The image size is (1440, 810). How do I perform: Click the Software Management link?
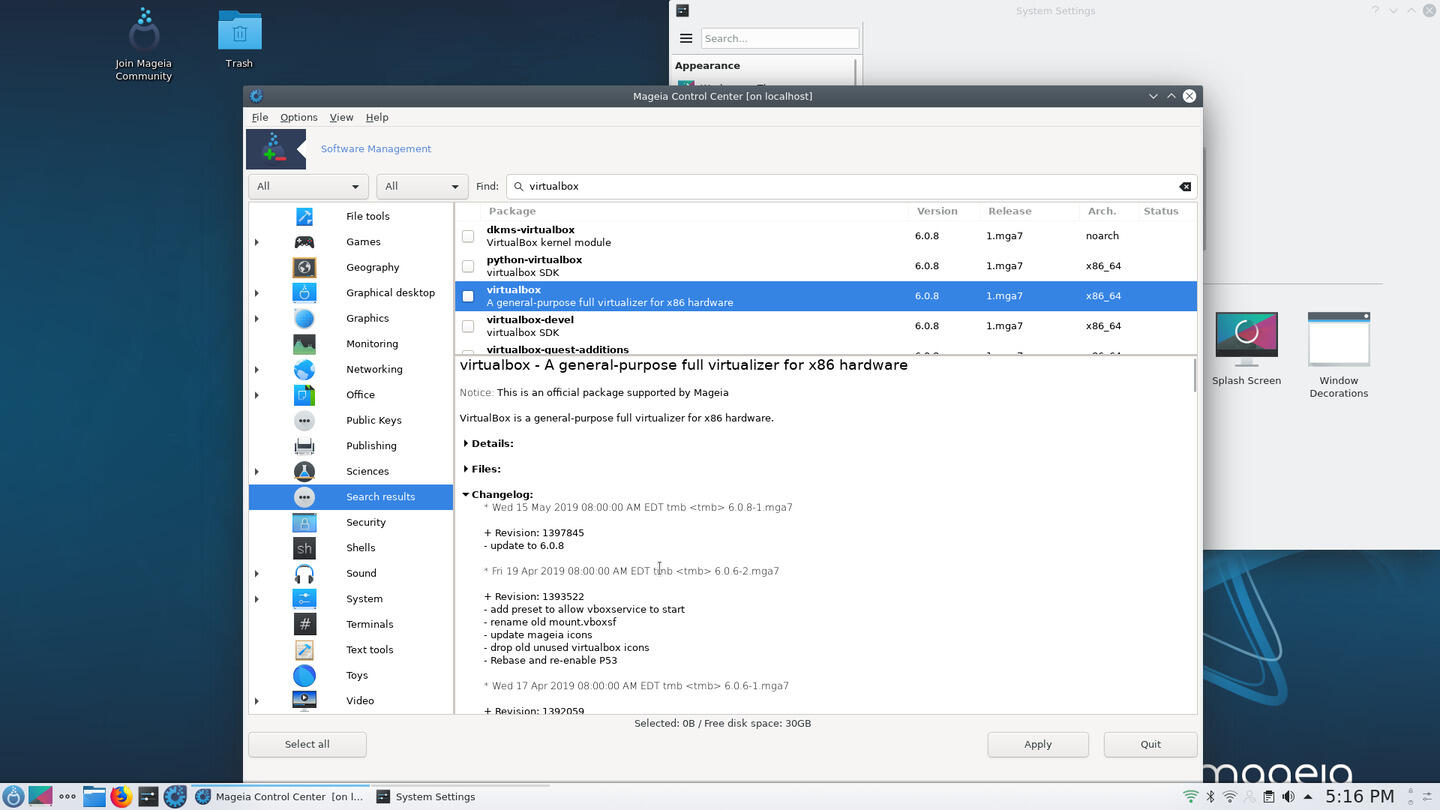click(x=376, y=149)
